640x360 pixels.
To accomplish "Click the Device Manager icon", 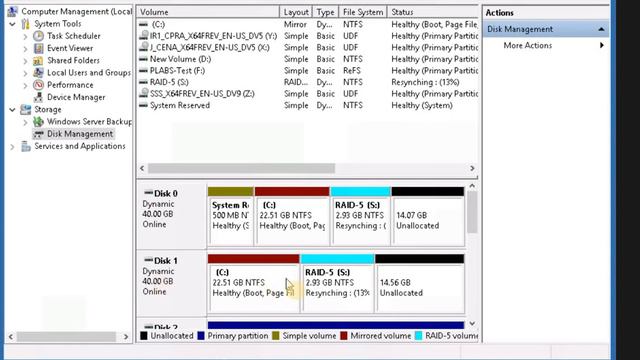I will [x=38, y=97].
